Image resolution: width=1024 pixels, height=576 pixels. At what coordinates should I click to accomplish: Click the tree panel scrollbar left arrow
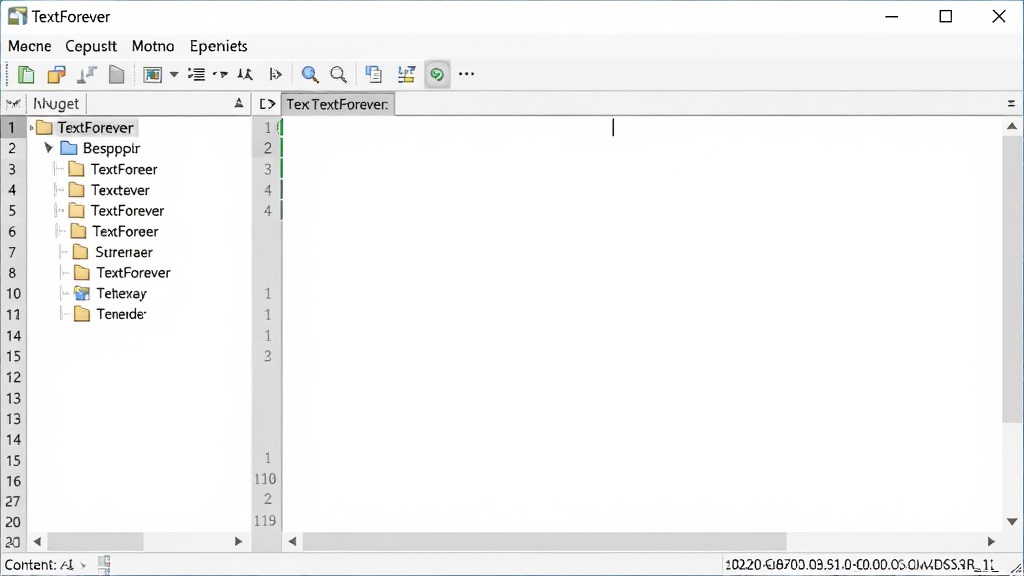coord(37,541)
